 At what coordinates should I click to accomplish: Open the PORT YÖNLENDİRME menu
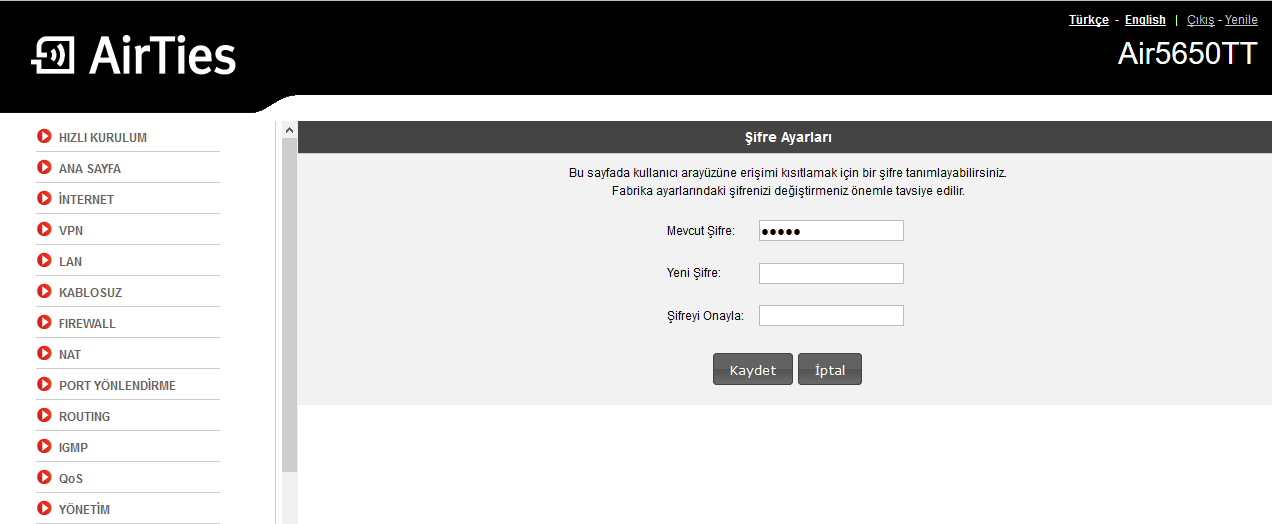click(x=118, y=386)
